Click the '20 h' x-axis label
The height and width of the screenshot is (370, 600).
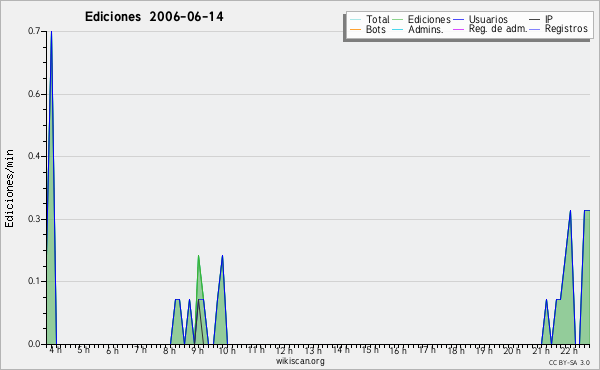click(512, 350)
